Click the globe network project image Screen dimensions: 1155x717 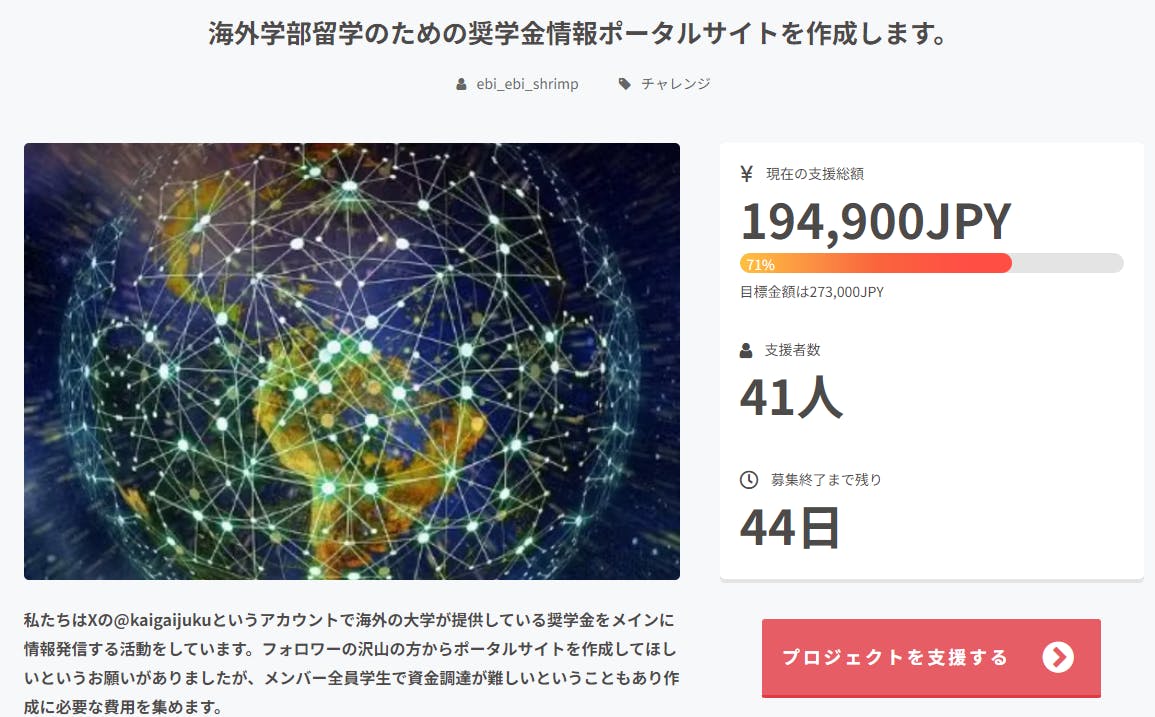point(352,361)
